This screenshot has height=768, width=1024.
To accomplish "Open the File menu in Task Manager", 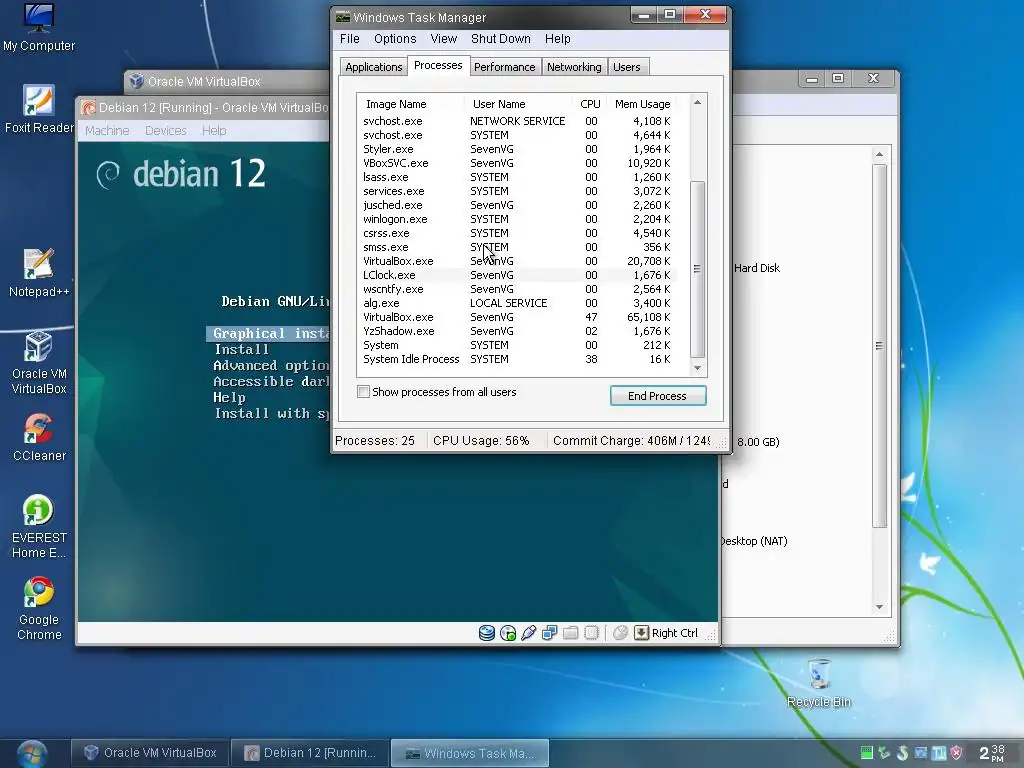I will pos(349,39).
